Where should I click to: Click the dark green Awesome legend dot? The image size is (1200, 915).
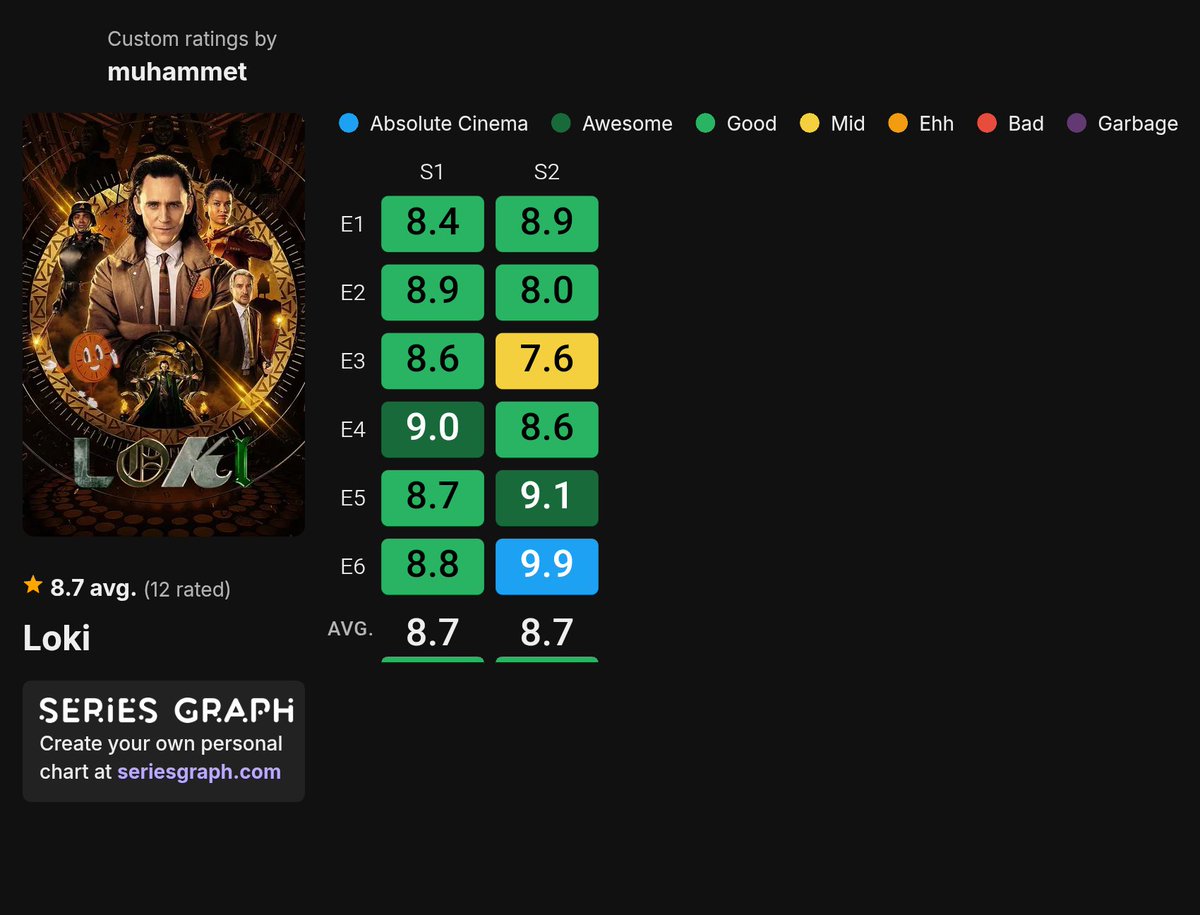[x=561, y=124]
